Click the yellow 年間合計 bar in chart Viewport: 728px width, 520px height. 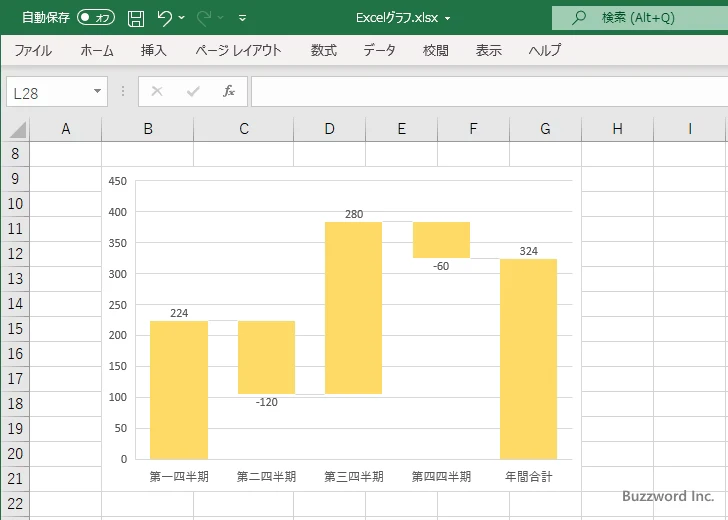528,360
